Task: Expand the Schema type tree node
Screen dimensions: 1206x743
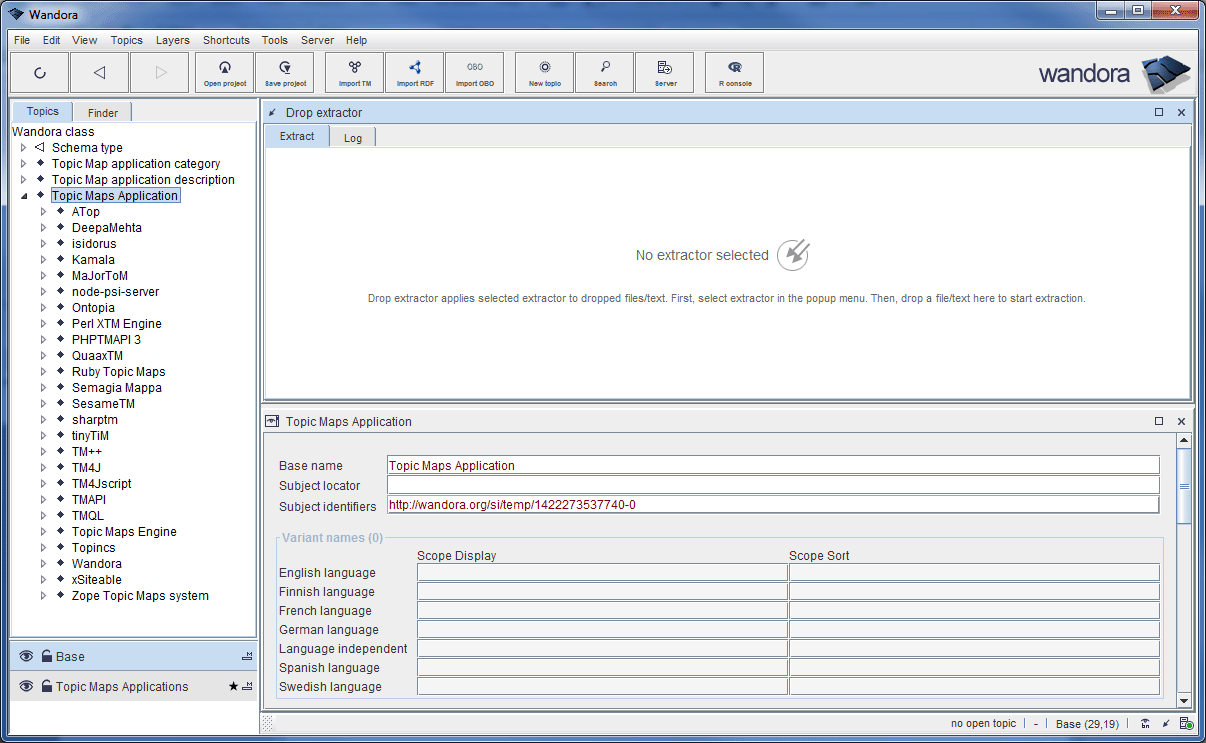Action: (x=24, y=148)
